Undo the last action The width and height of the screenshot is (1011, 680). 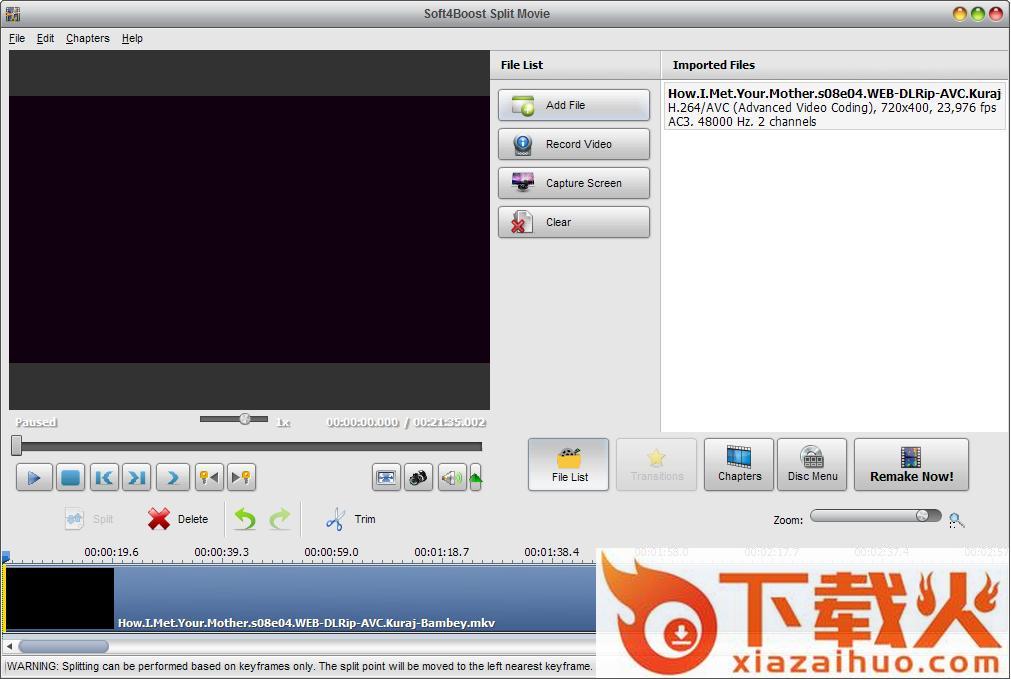pos(245,519)
